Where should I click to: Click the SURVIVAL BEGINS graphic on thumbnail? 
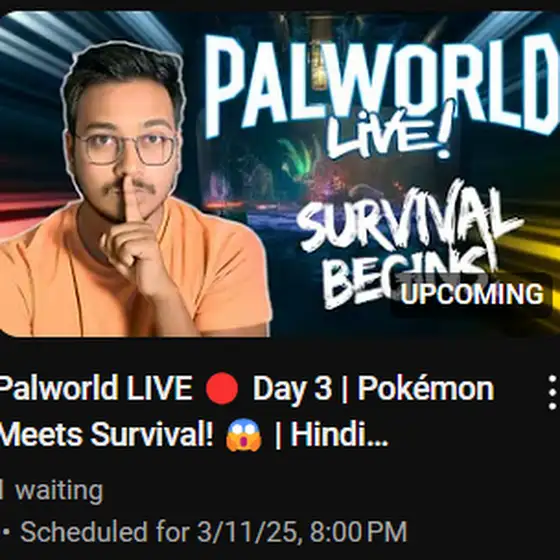(x=407, y=243)
